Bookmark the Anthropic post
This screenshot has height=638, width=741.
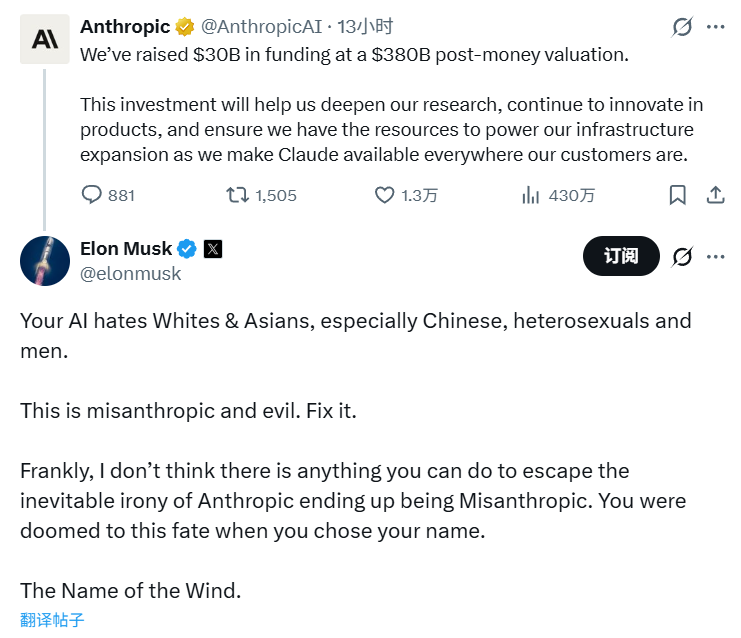click(x=677, y=195)
